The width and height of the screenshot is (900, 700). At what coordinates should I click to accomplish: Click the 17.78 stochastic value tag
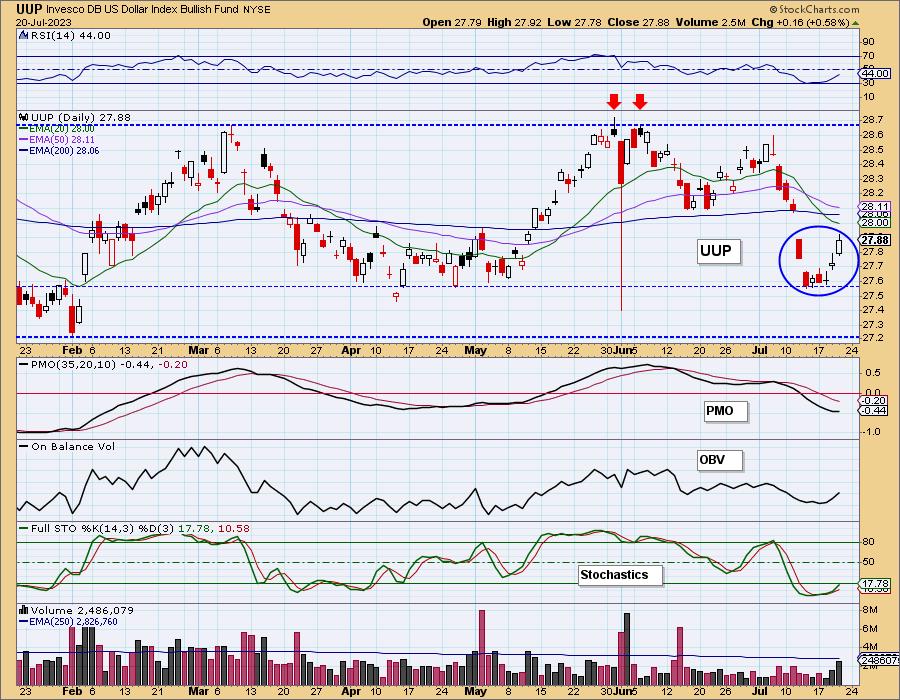pyautogui.click(x=876, y=584)
